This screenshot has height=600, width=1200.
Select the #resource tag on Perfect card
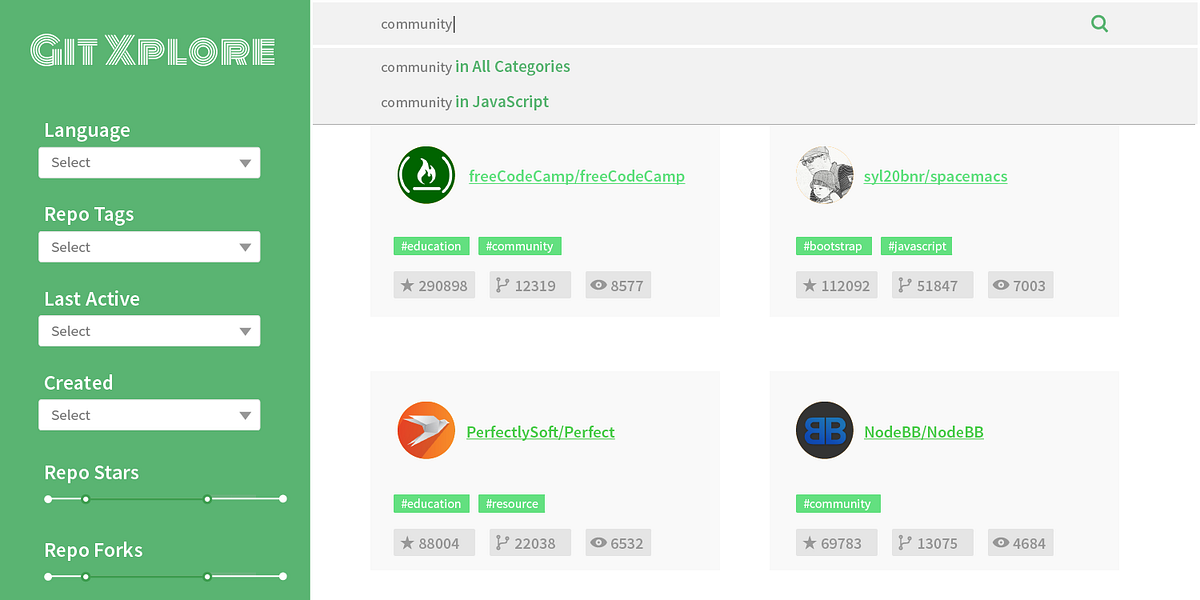click(x=511, y=503)
